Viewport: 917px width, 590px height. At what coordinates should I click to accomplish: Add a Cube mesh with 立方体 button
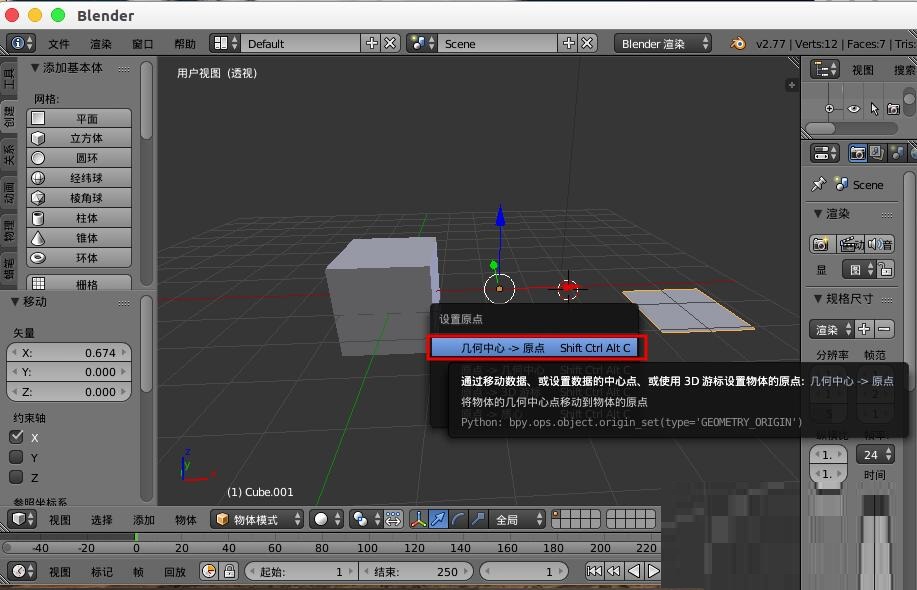[79, 139]
